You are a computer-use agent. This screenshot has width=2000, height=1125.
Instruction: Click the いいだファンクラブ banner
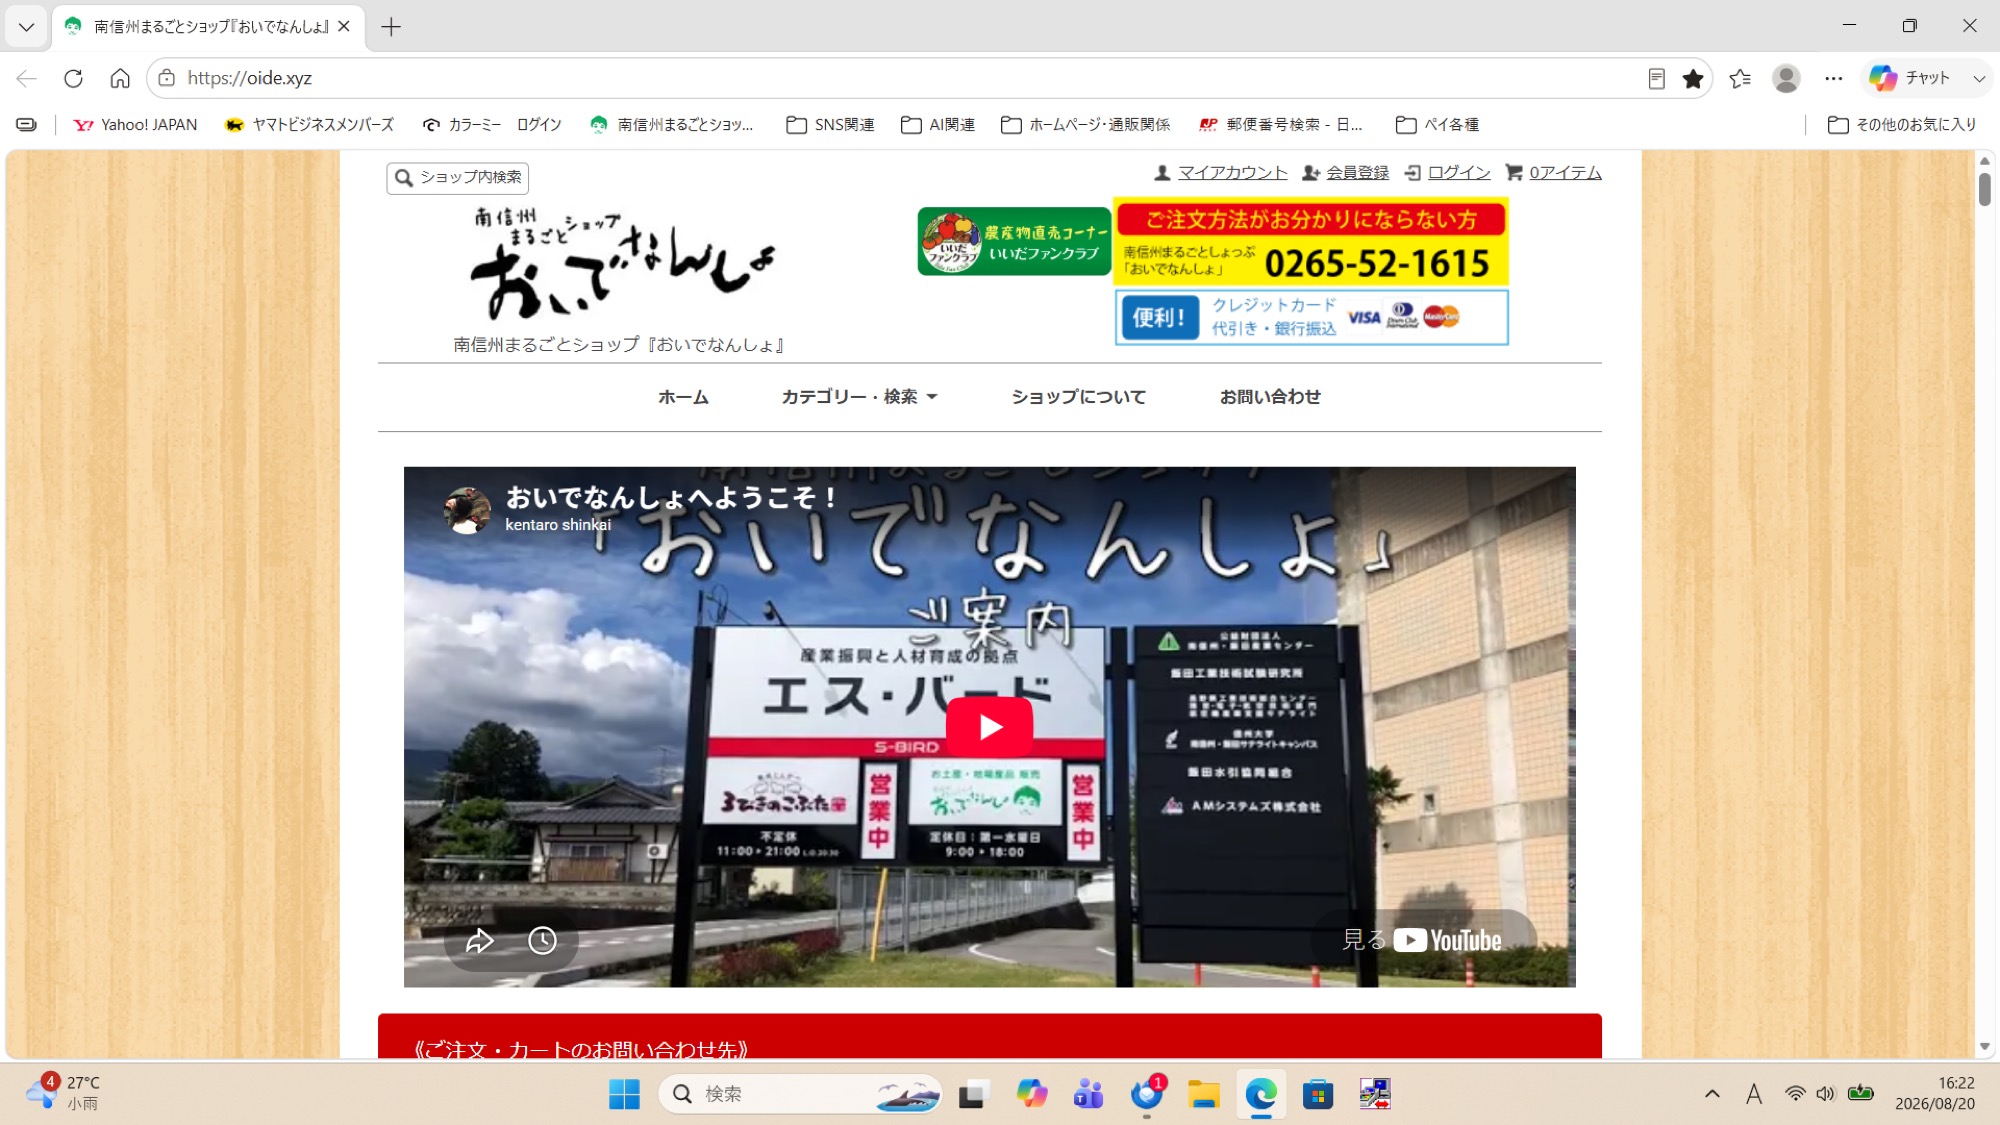coord(1014,242)
